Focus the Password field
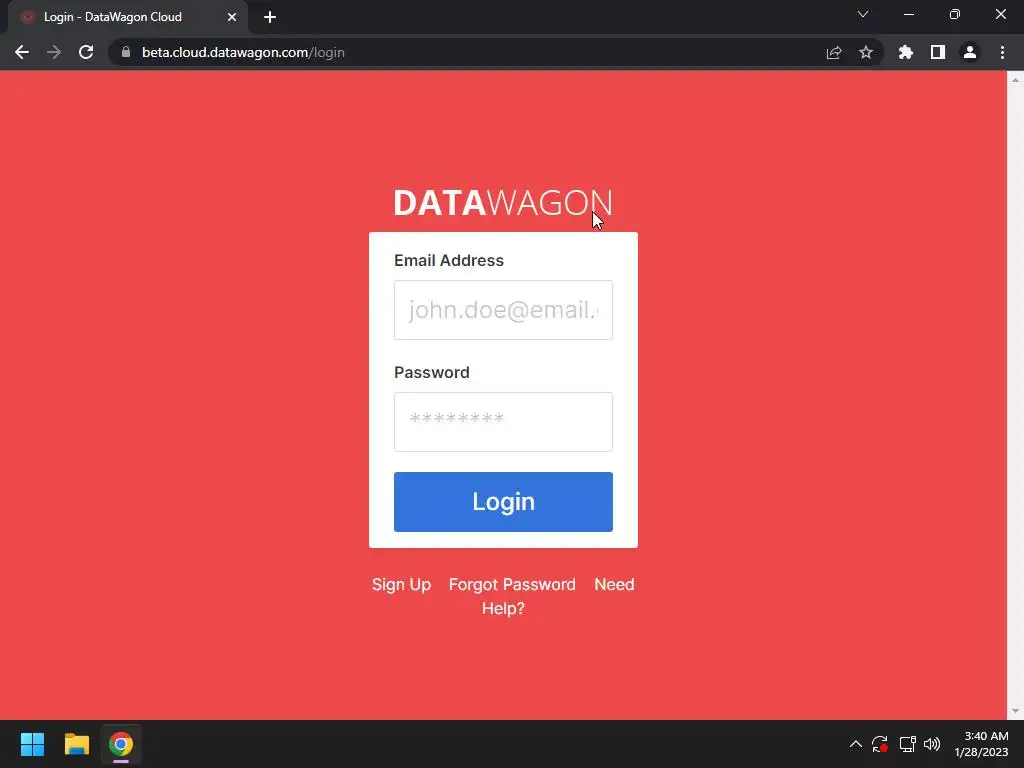The image size is (1024, 768). [x=503, y=422]
